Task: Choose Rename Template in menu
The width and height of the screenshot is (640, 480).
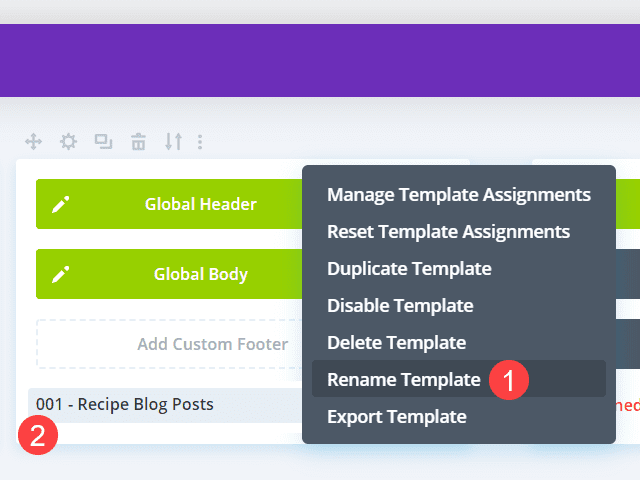Action: pos(403,379)
